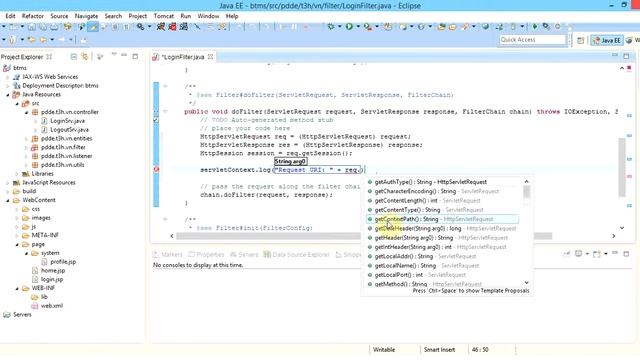Toggle the highlighted Mark Occurrences toolbar button
This screenshot has height=360, width=640.
point(93,27)
